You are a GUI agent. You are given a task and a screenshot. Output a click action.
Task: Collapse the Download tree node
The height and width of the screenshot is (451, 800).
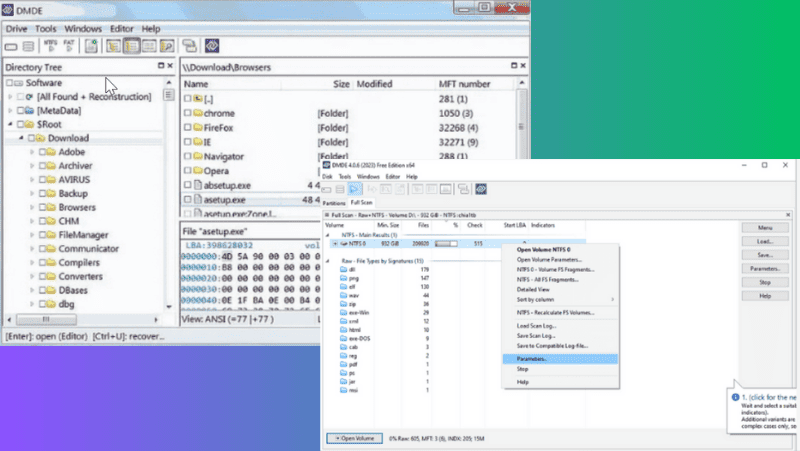21,138
